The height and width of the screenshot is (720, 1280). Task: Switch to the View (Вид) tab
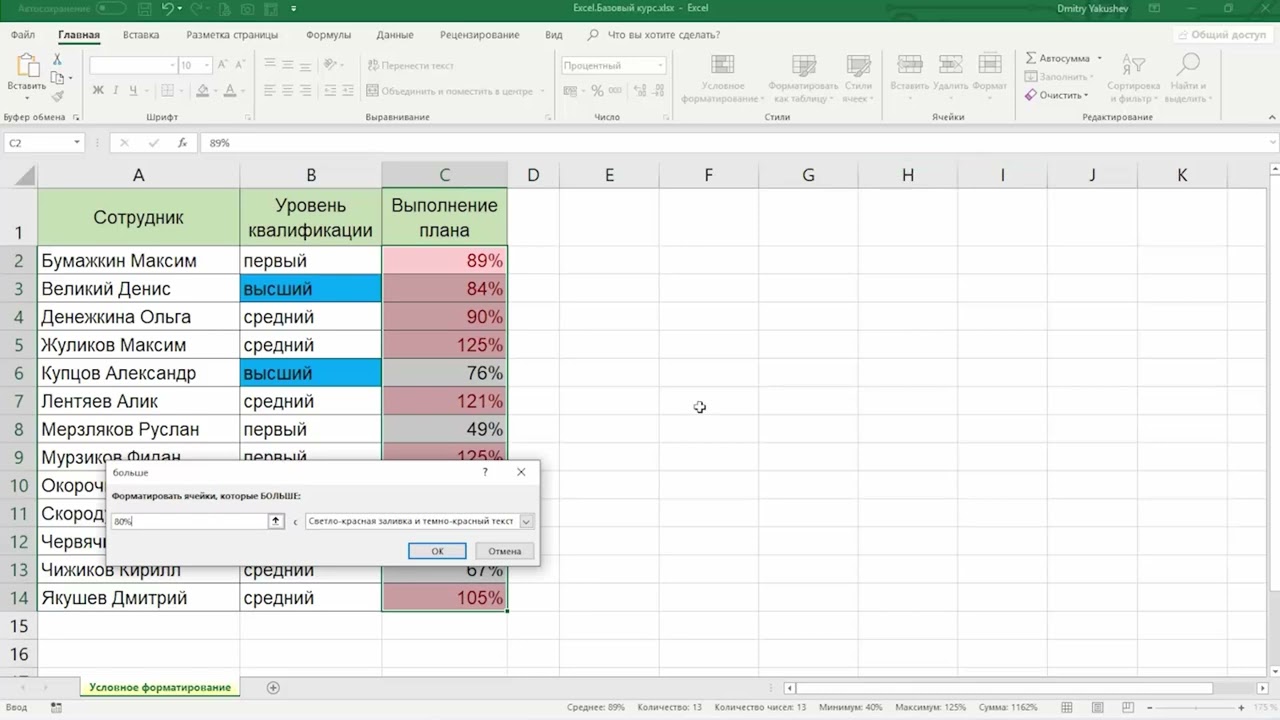click(553, 35)
